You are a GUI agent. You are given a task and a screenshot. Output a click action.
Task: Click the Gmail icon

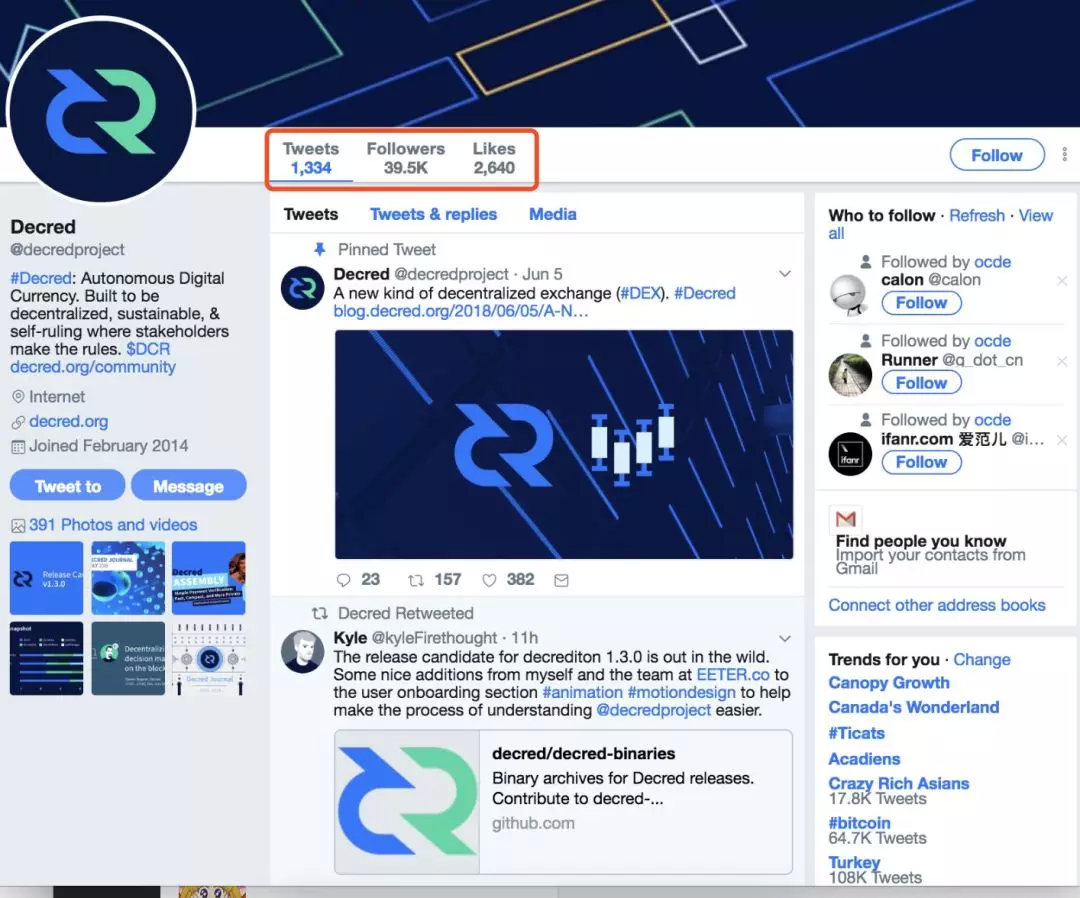click(846, 519)
